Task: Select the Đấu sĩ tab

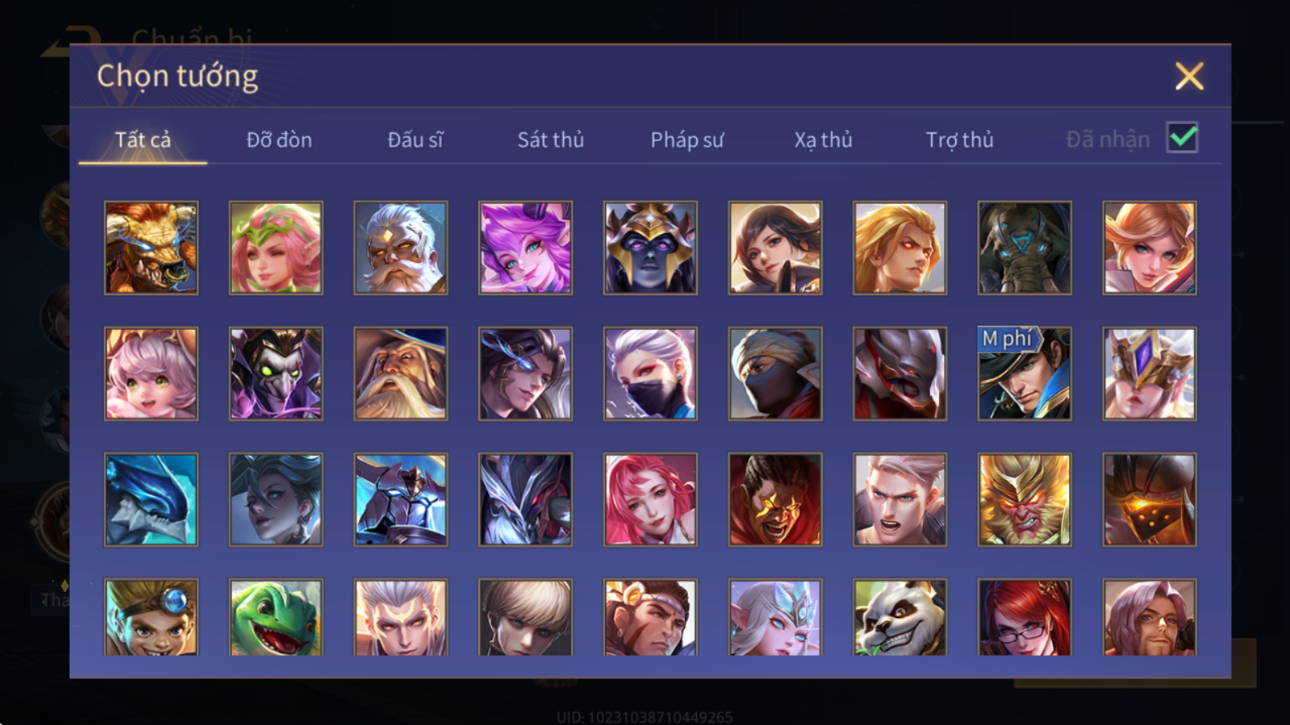Action: [415, 140]
